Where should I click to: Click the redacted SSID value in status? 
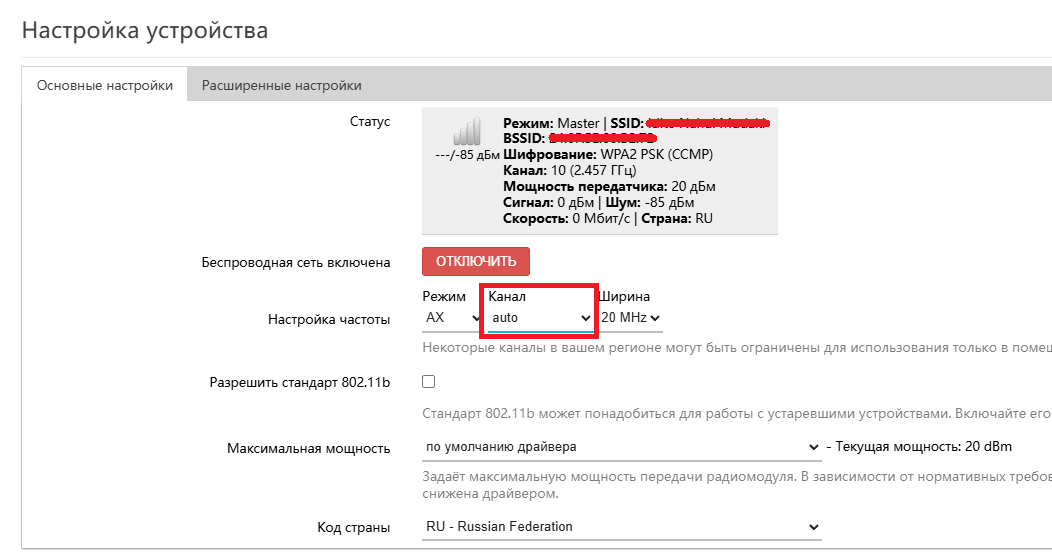pos(707,123)
